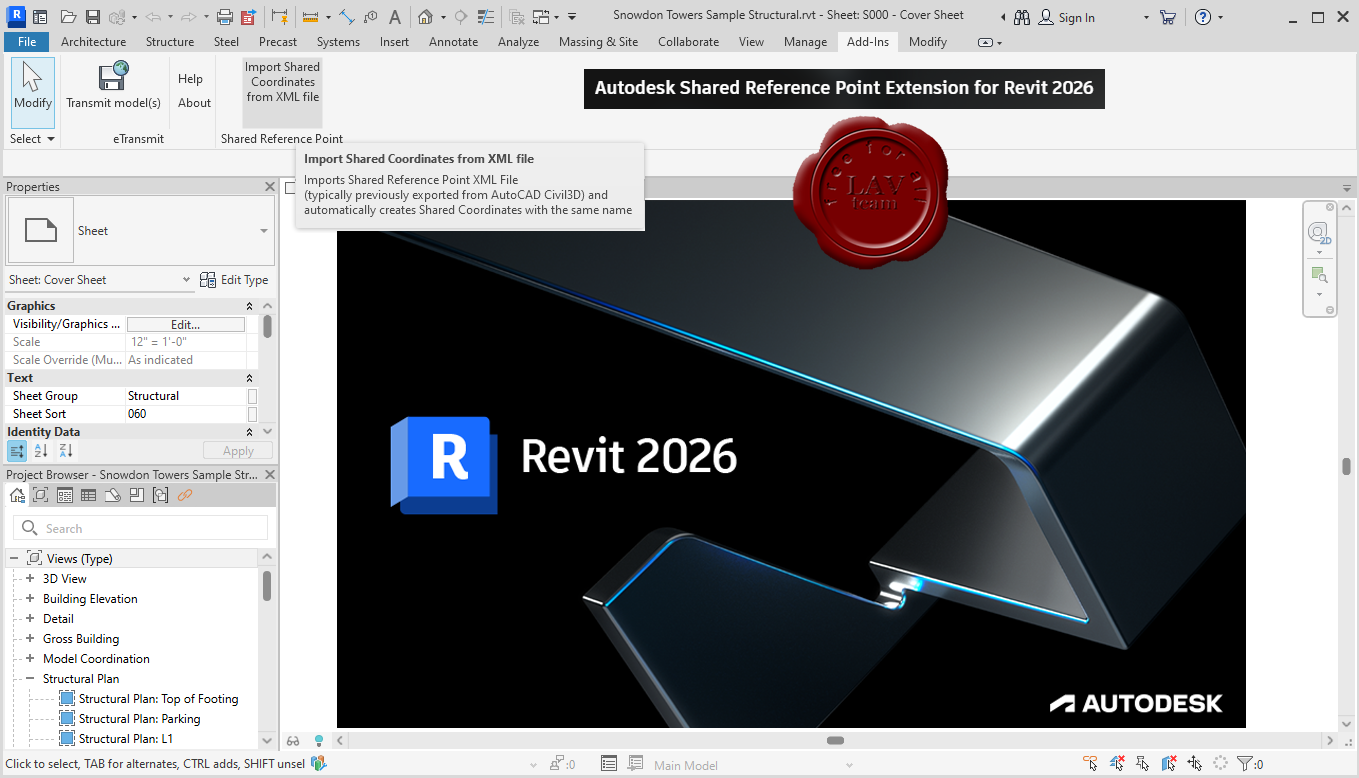Expand the Model Coordination tree node

point(30,659)
